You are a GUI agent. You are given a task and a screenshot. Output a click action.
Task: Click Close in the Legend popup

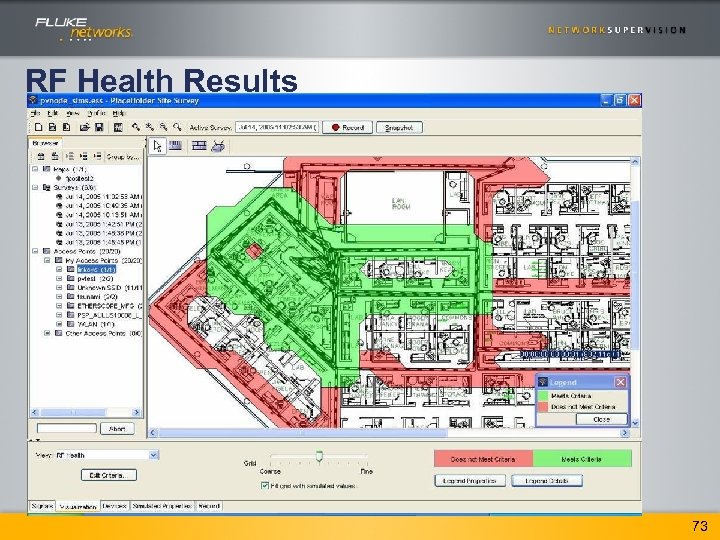(x=601, y=419)
